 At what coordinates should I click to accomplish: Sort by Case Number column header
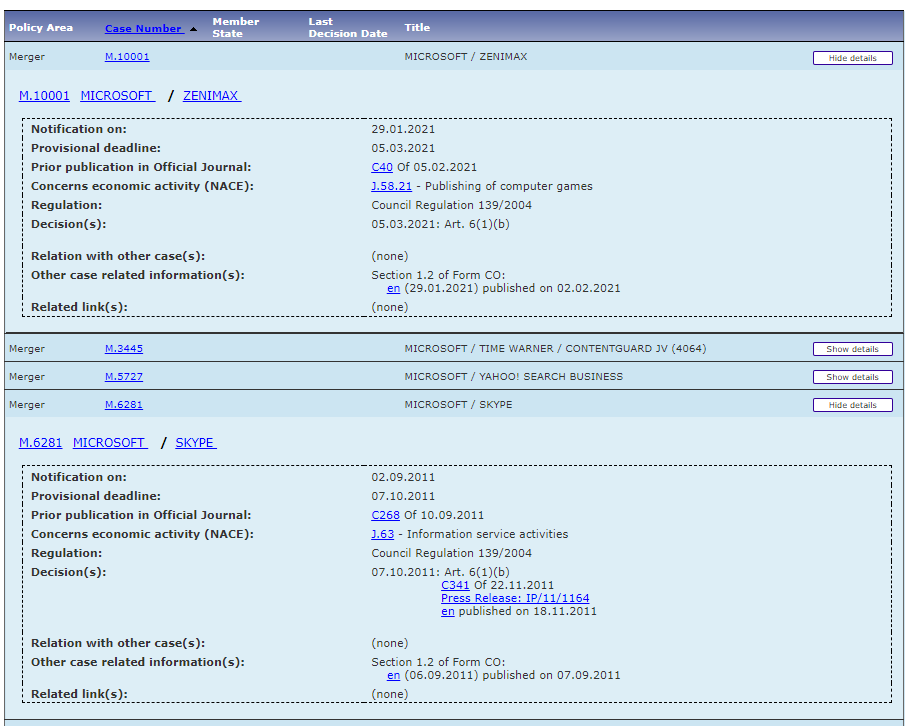[x=144, y=28]
